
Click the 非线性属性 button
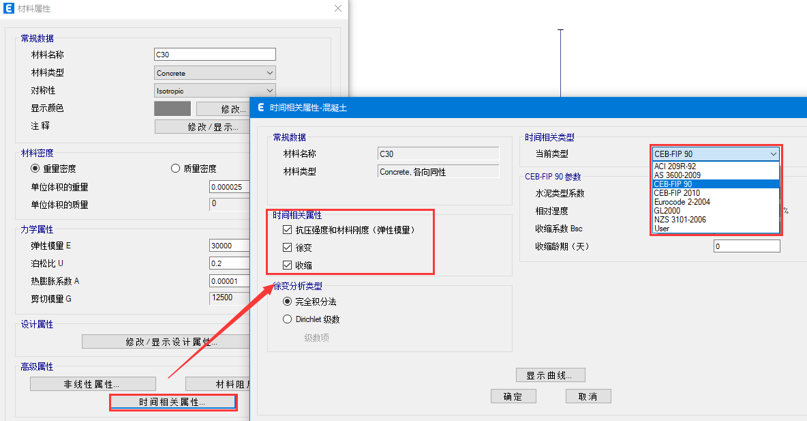(93, 384)
